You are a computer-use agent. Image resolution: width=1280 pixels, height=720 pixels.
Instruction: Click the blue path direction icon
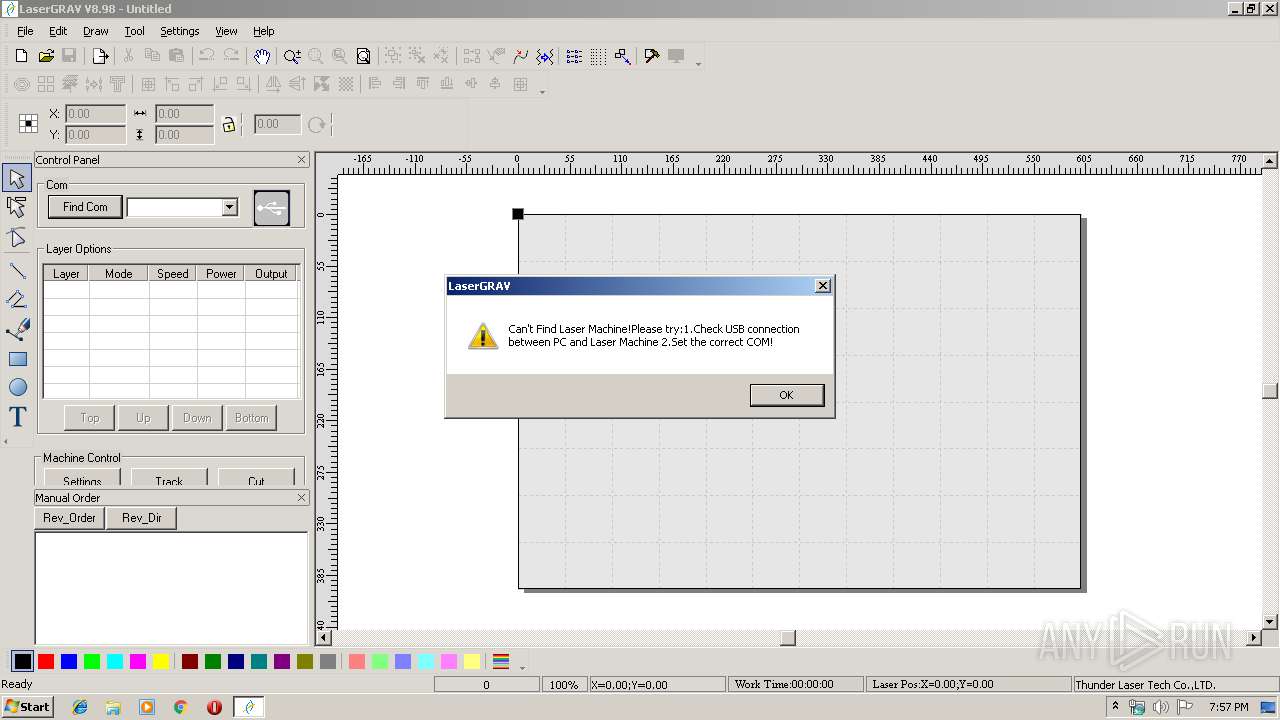(x=545, y=56)
